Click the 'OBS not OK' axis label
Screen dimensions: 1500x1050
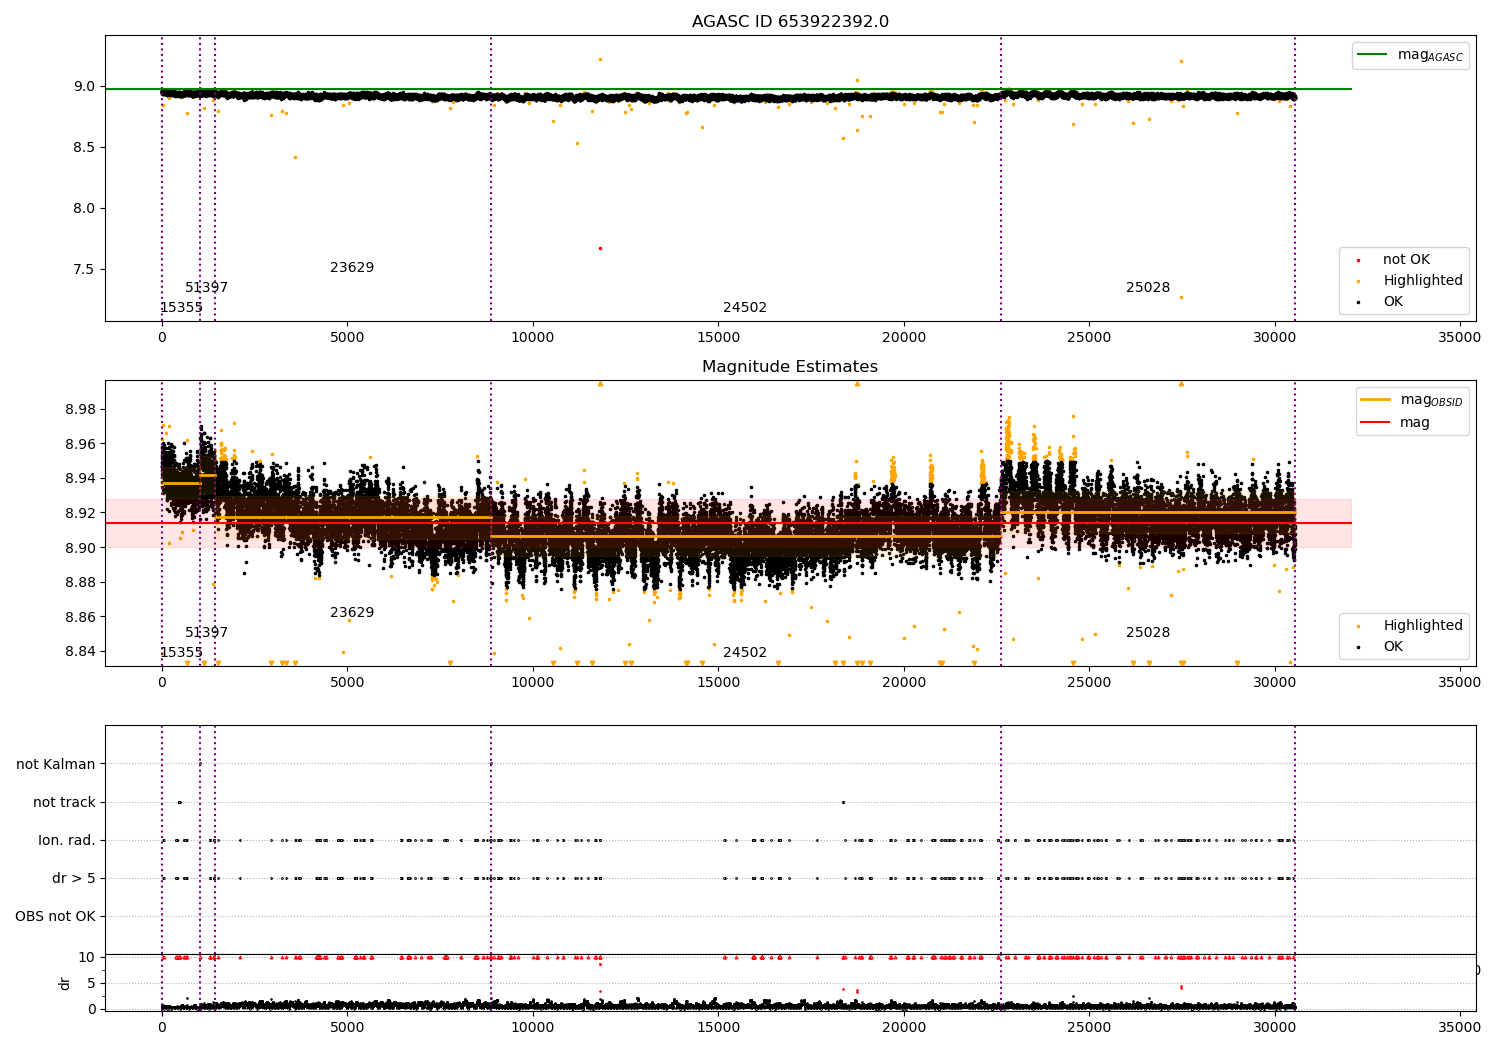click(x=55, y=916)
